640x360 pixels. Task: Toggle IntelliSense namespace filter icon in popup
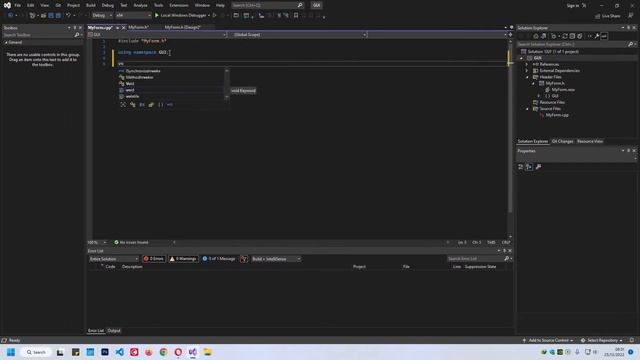click(160, 105)
